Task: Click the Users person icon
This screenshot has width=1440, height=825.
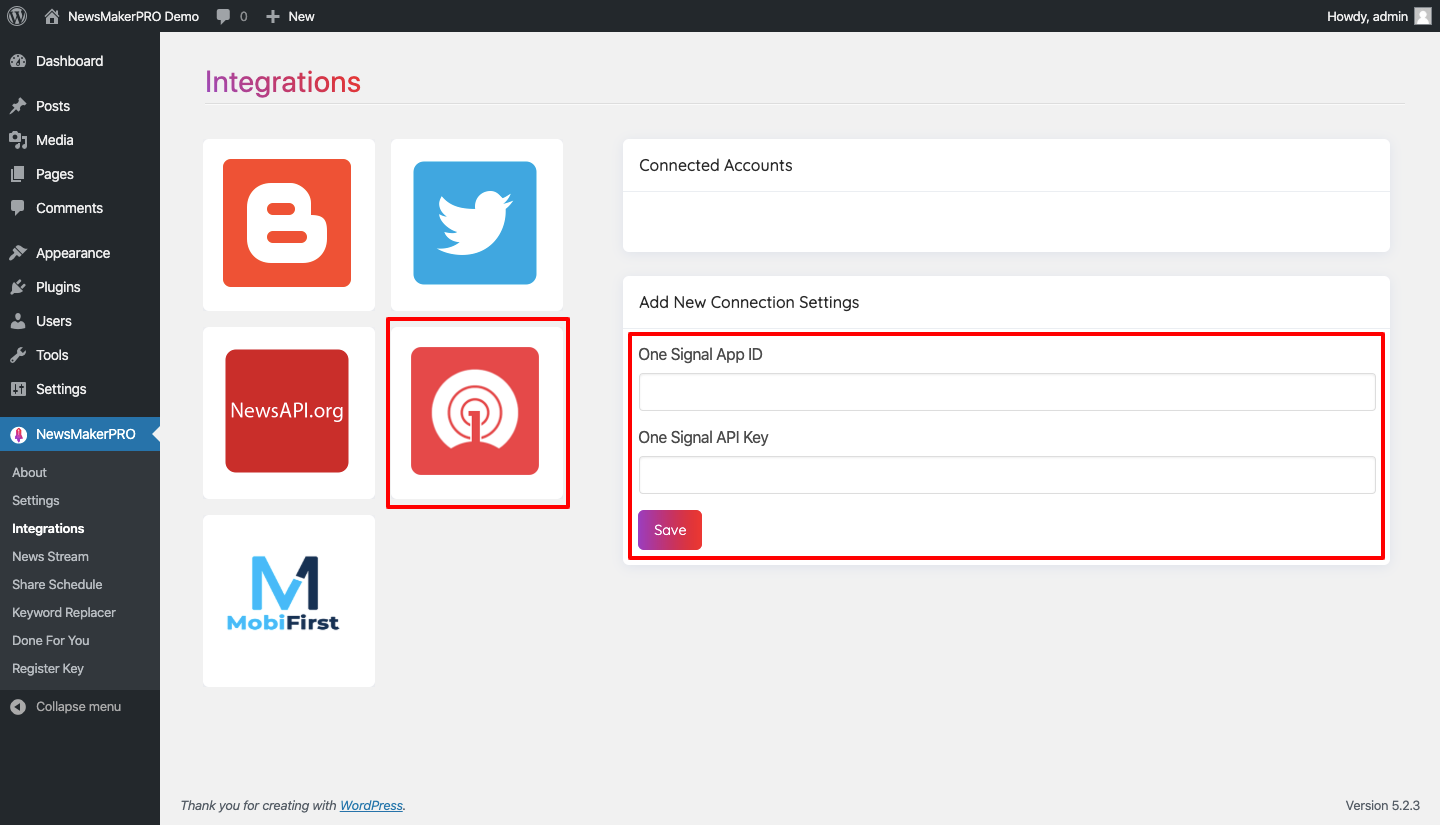Action: tap(18, 321)
